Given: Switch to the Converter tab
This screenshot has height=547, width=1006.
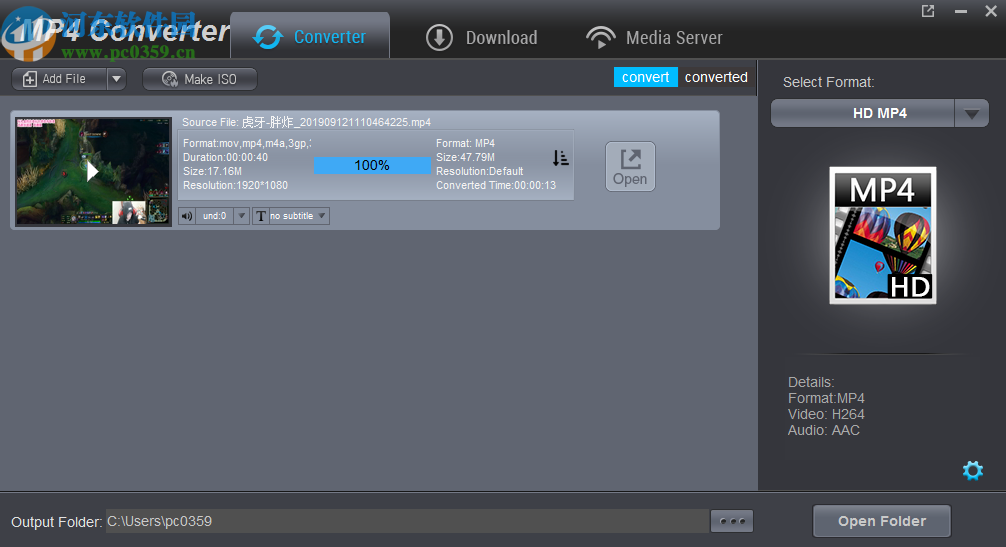Looking at the screenshot, I should point(310,37).
